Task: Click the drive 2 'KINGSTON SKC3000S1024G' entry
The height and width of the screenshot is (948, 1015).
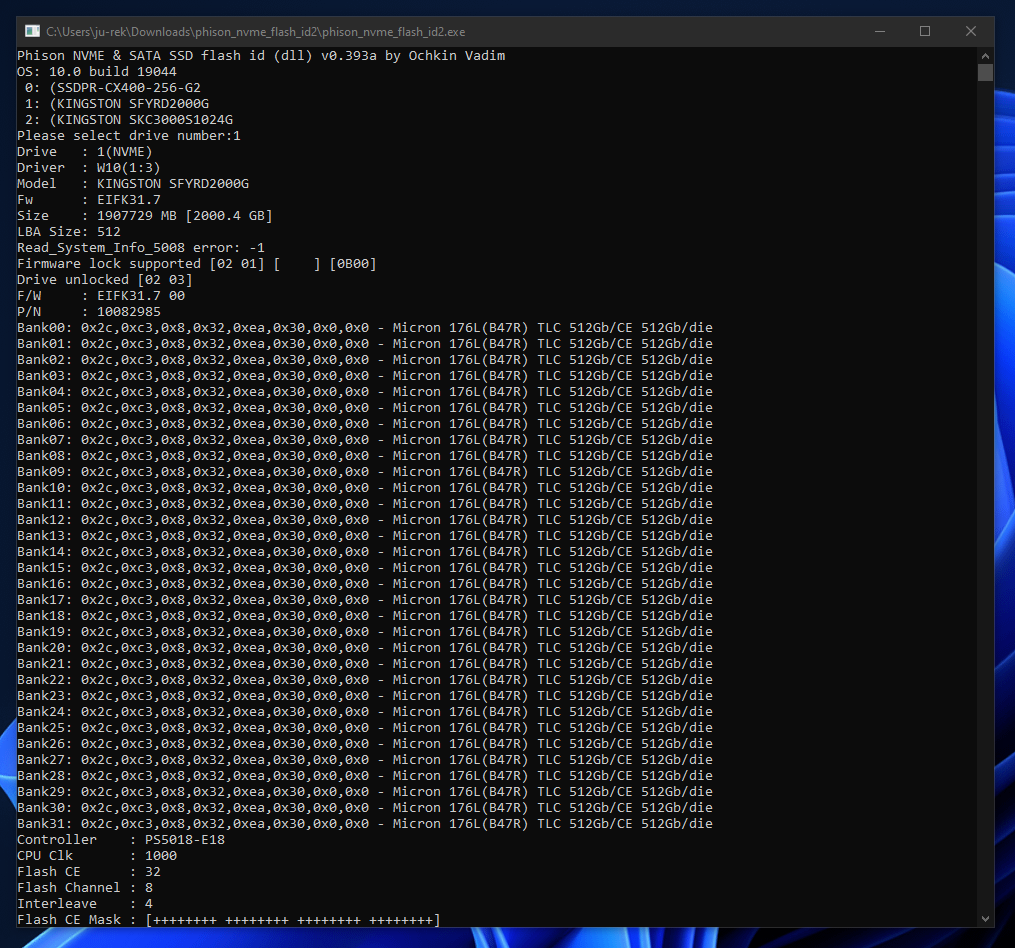Action: tap(129, 120)
